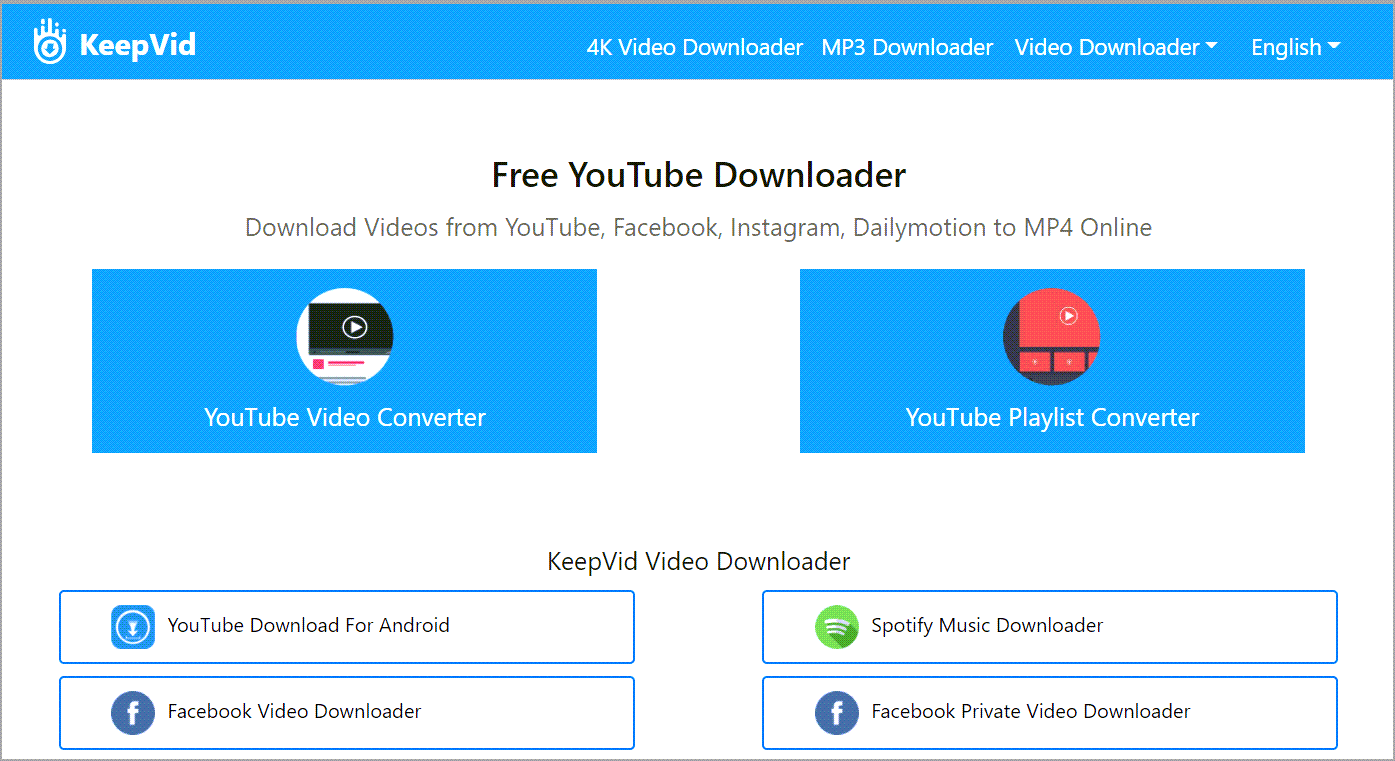Open YouTube Download For Android link
This screenshot has width=1395, height=761.
tap(346, 627)
